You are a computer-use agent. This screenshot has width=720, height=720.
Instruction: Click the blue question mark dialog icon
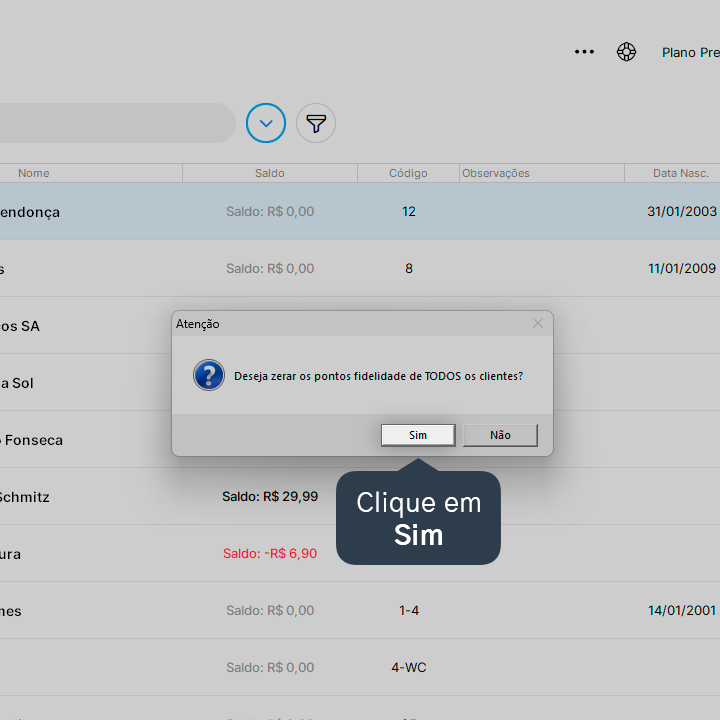coord(209,375)
